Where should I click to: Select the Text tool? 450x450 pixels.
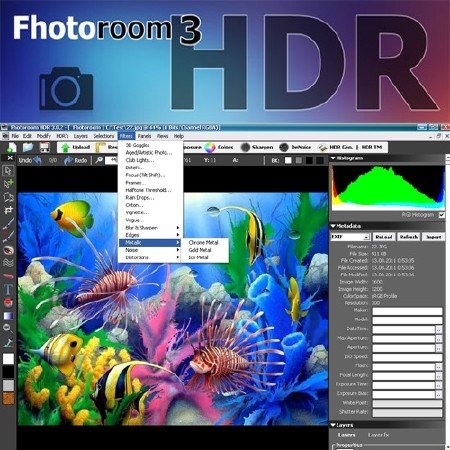tap(8, 289)
